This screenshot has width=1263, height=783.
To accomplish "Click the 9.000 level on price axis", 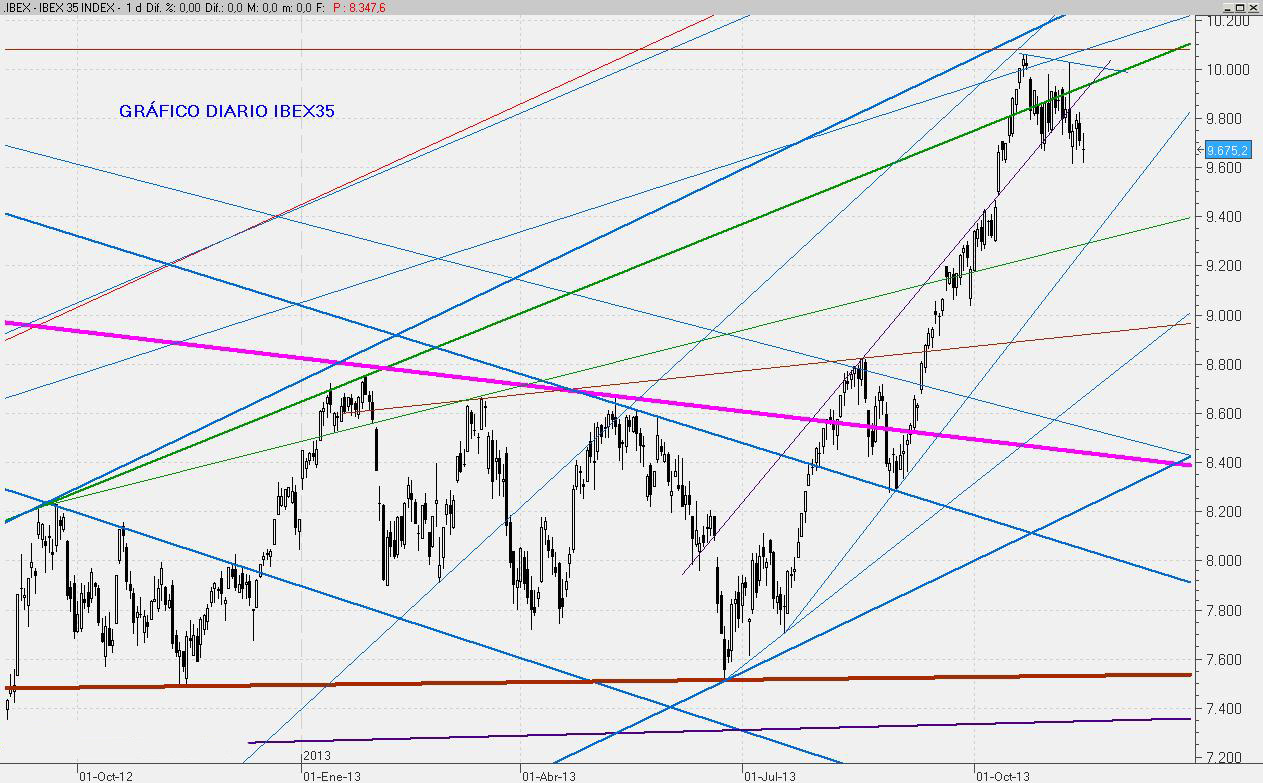I will point(1226,316).
